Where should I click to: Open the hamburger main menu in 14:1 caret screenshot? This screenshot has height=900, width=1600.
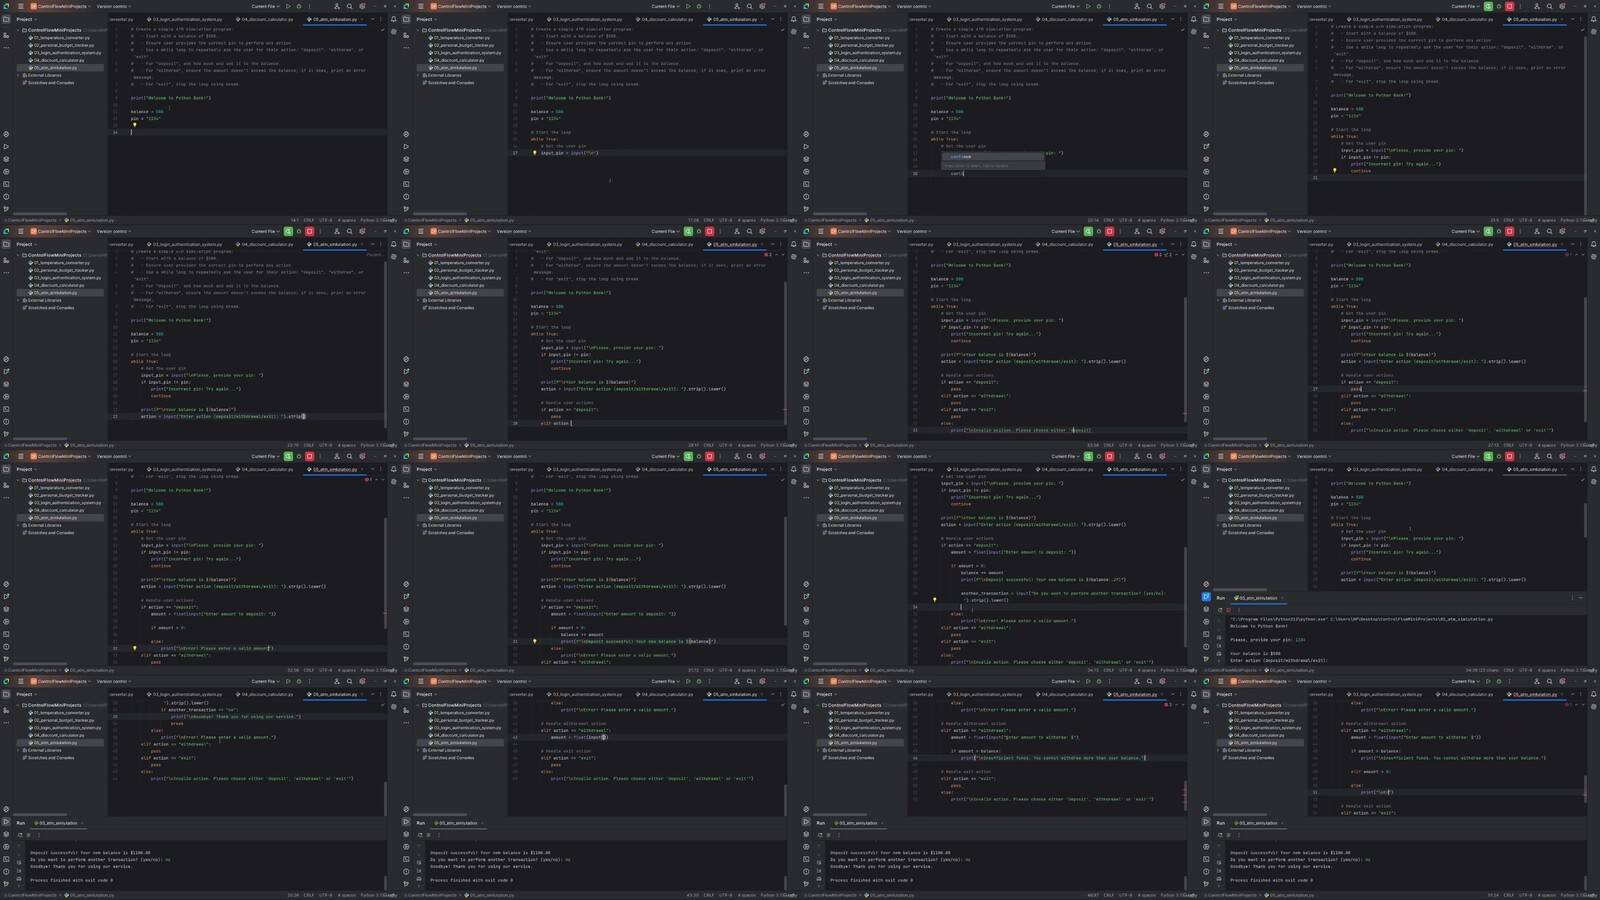tap(20, 6)
